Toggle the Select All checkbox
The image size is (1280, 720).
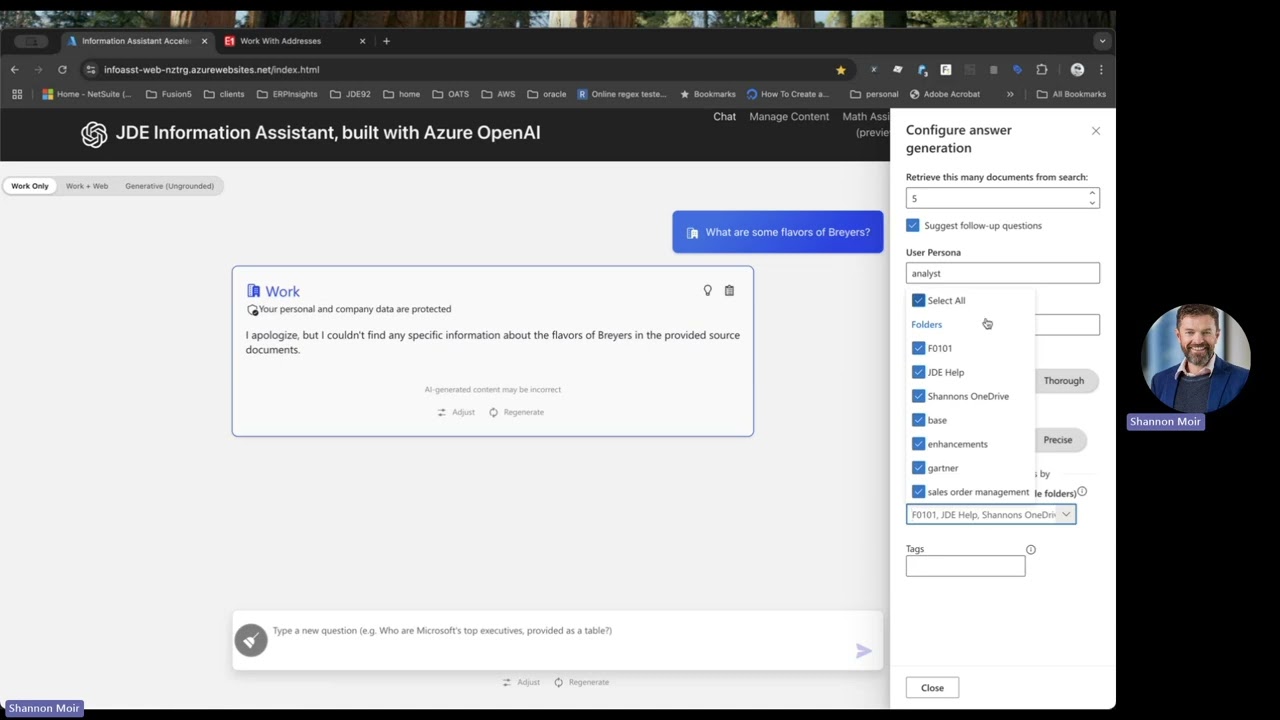918,300
